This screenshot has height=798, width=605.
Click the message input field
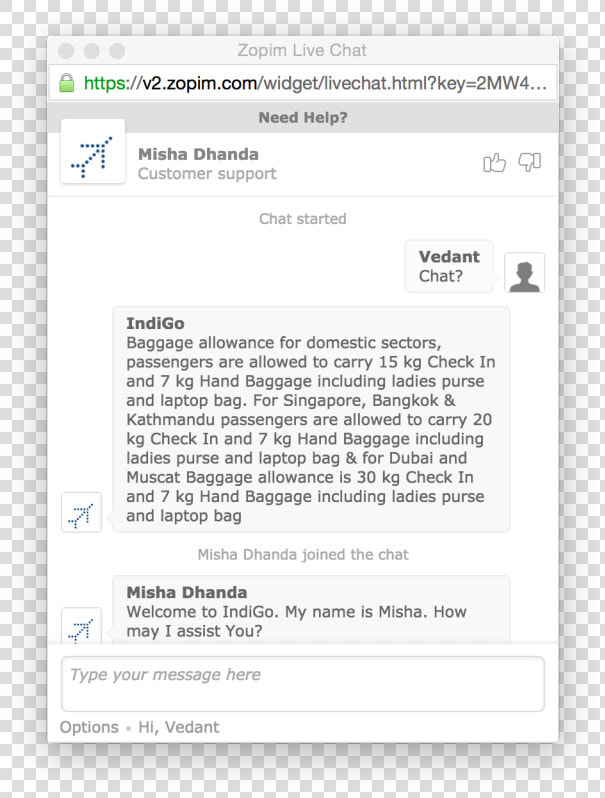[303, 684]
